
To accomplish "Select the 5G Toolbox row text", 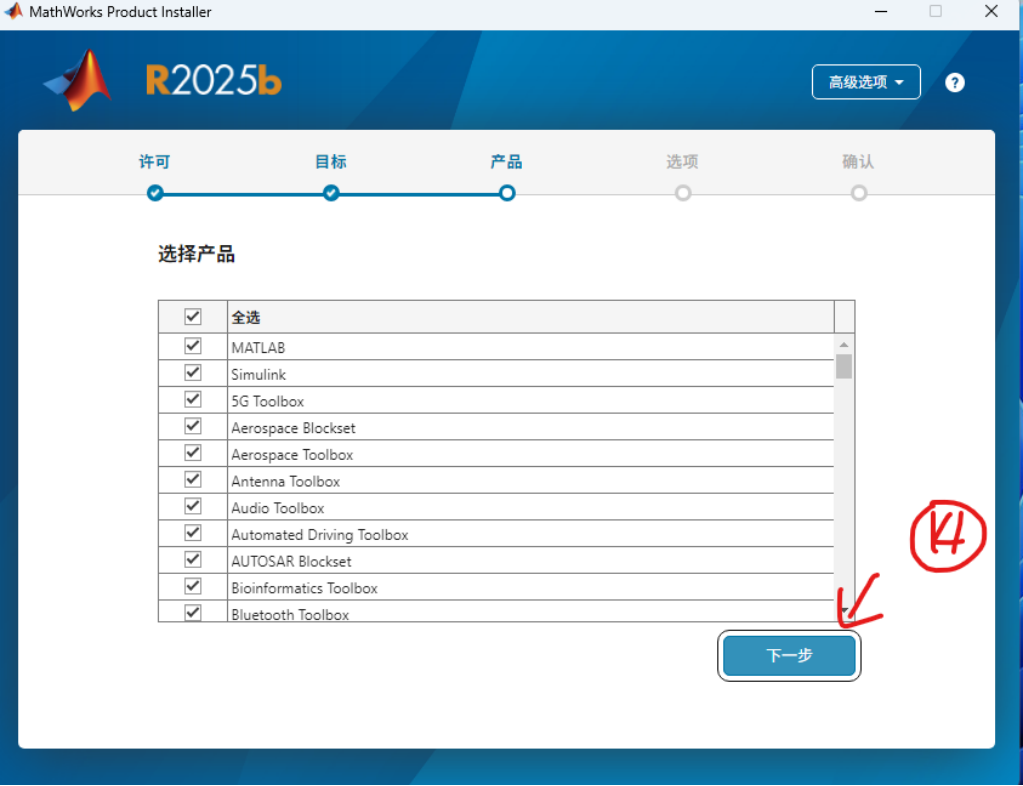I will 267,401.
